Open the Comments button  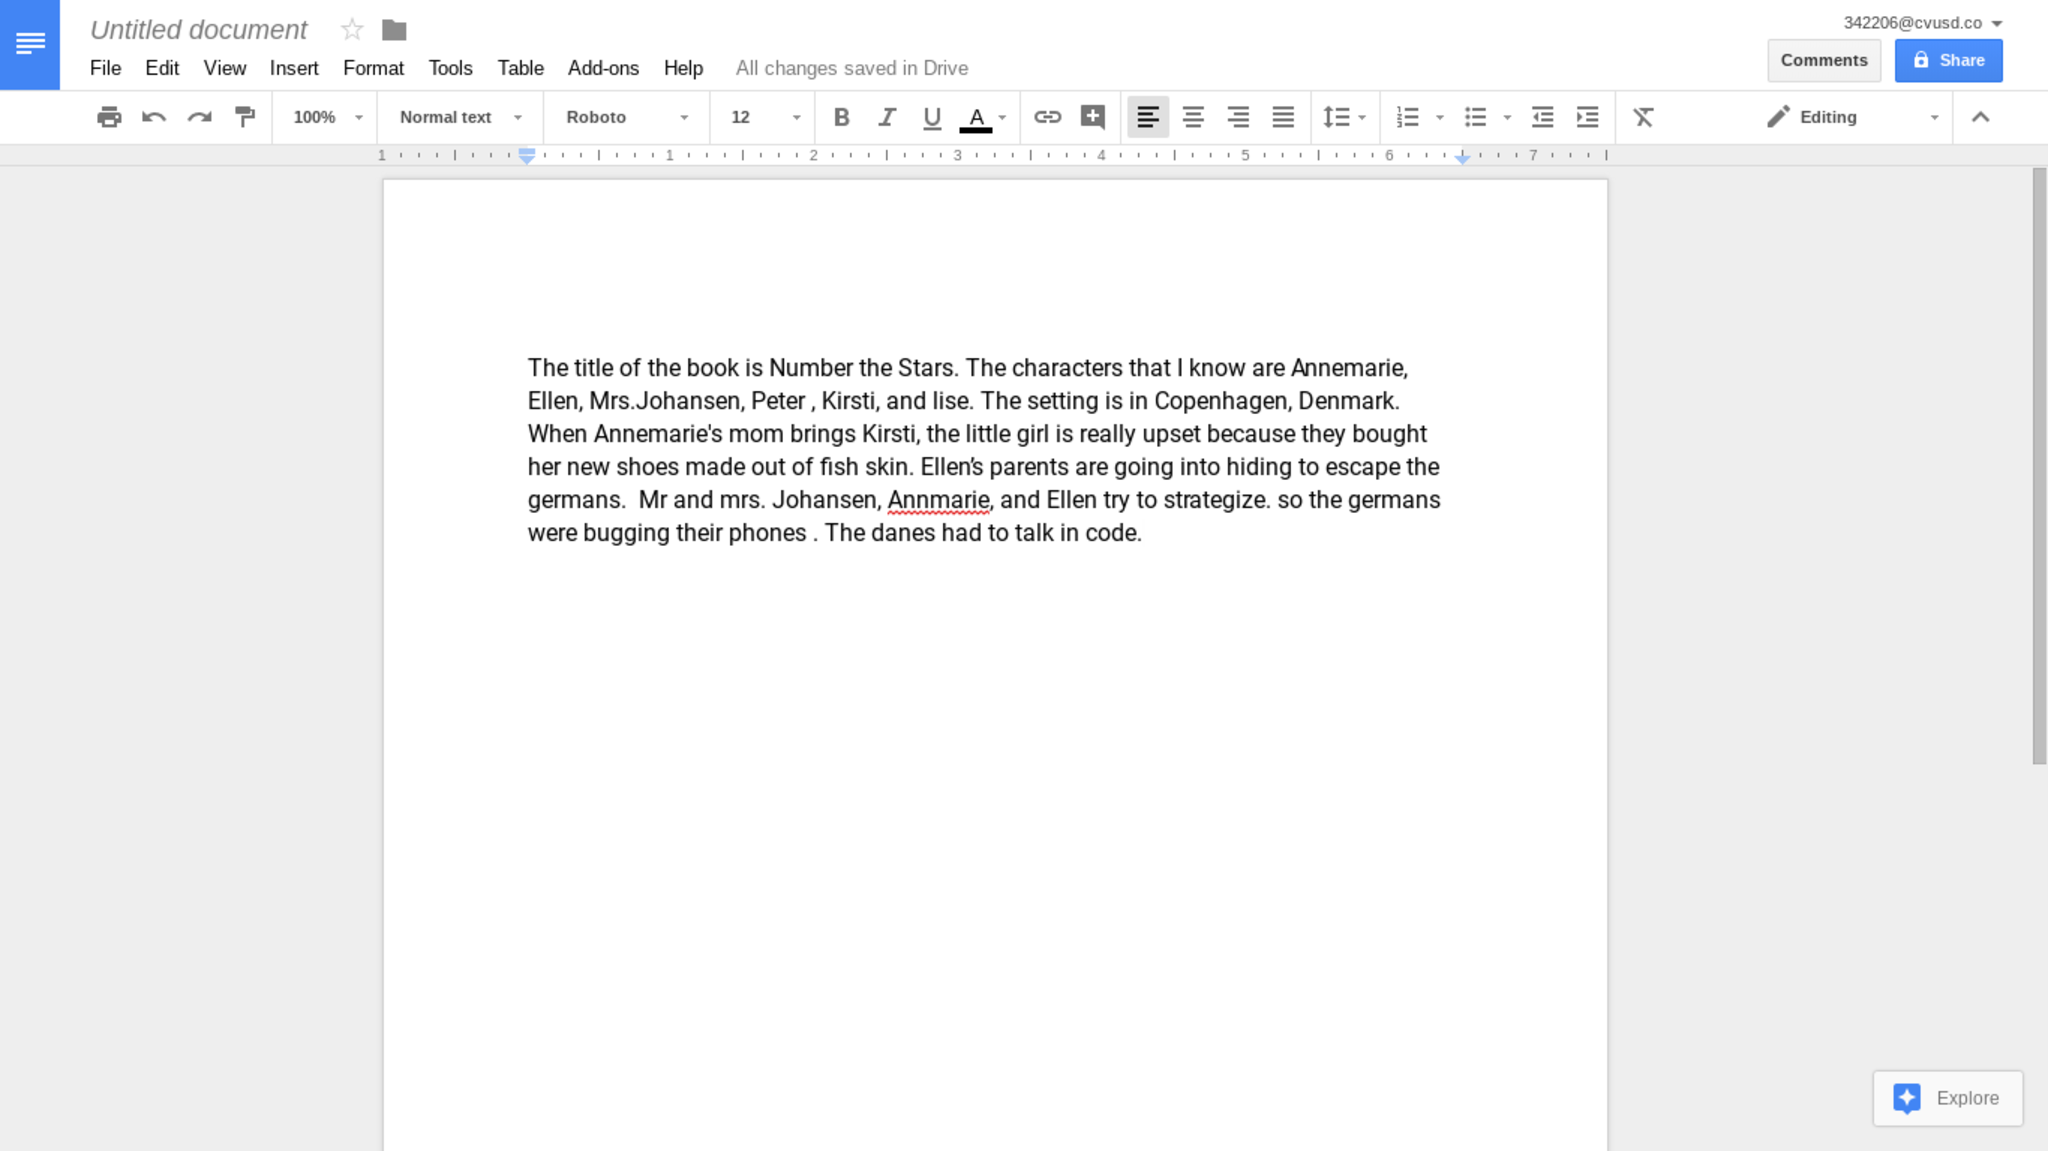(x=1823, y=60)
